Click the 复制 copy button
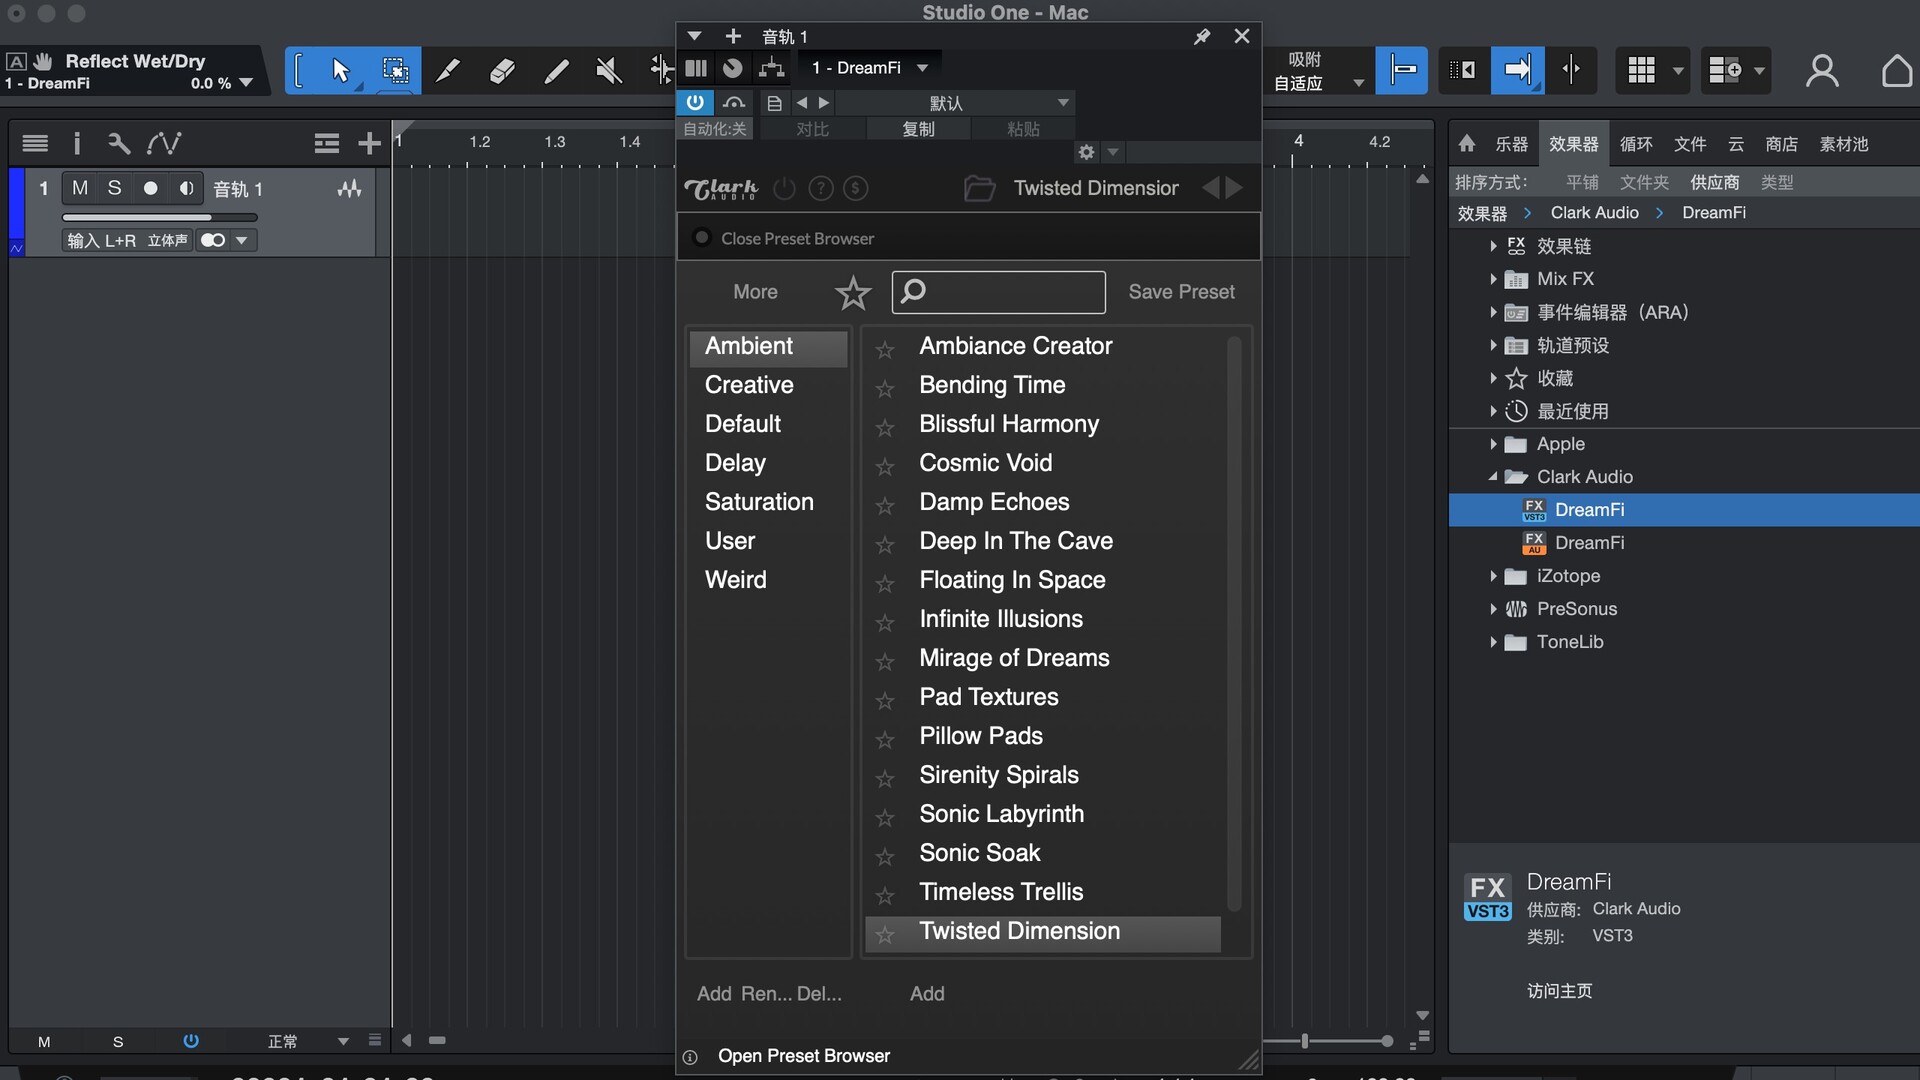 (918, 129)
